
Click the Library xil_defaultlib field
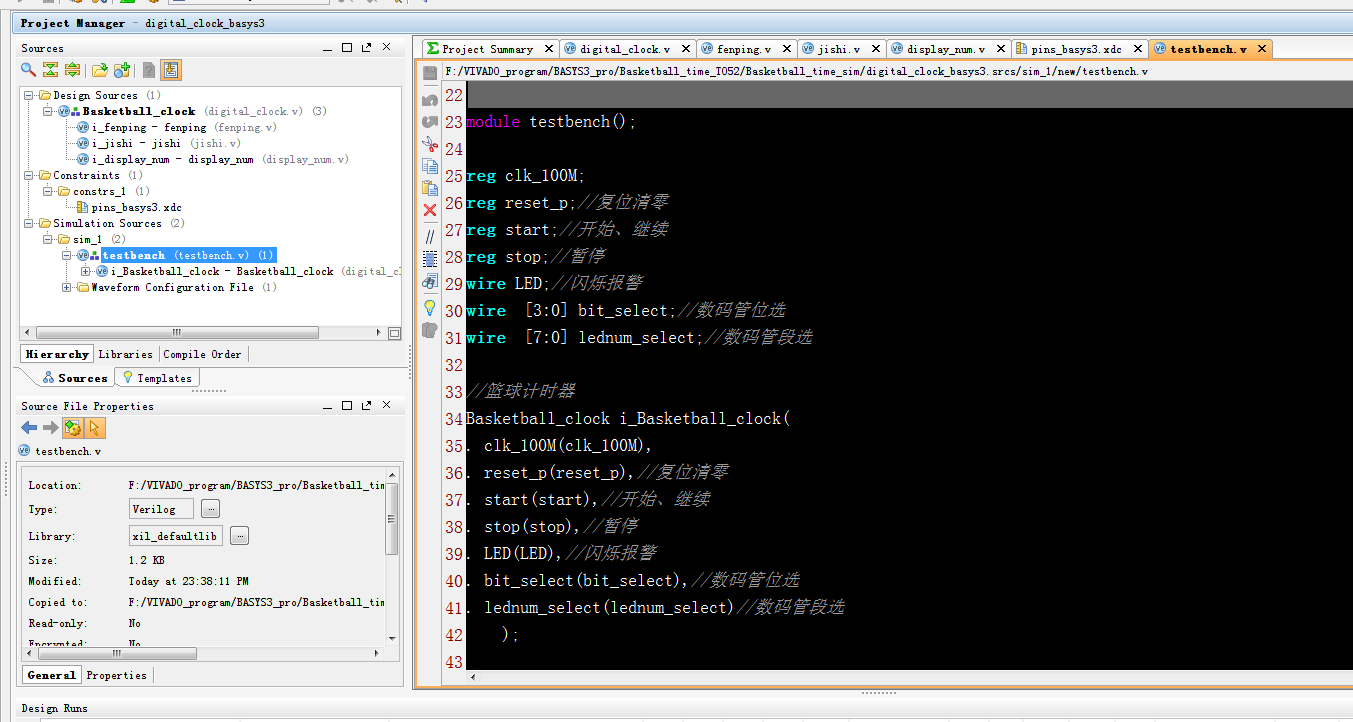coord(175,536)
